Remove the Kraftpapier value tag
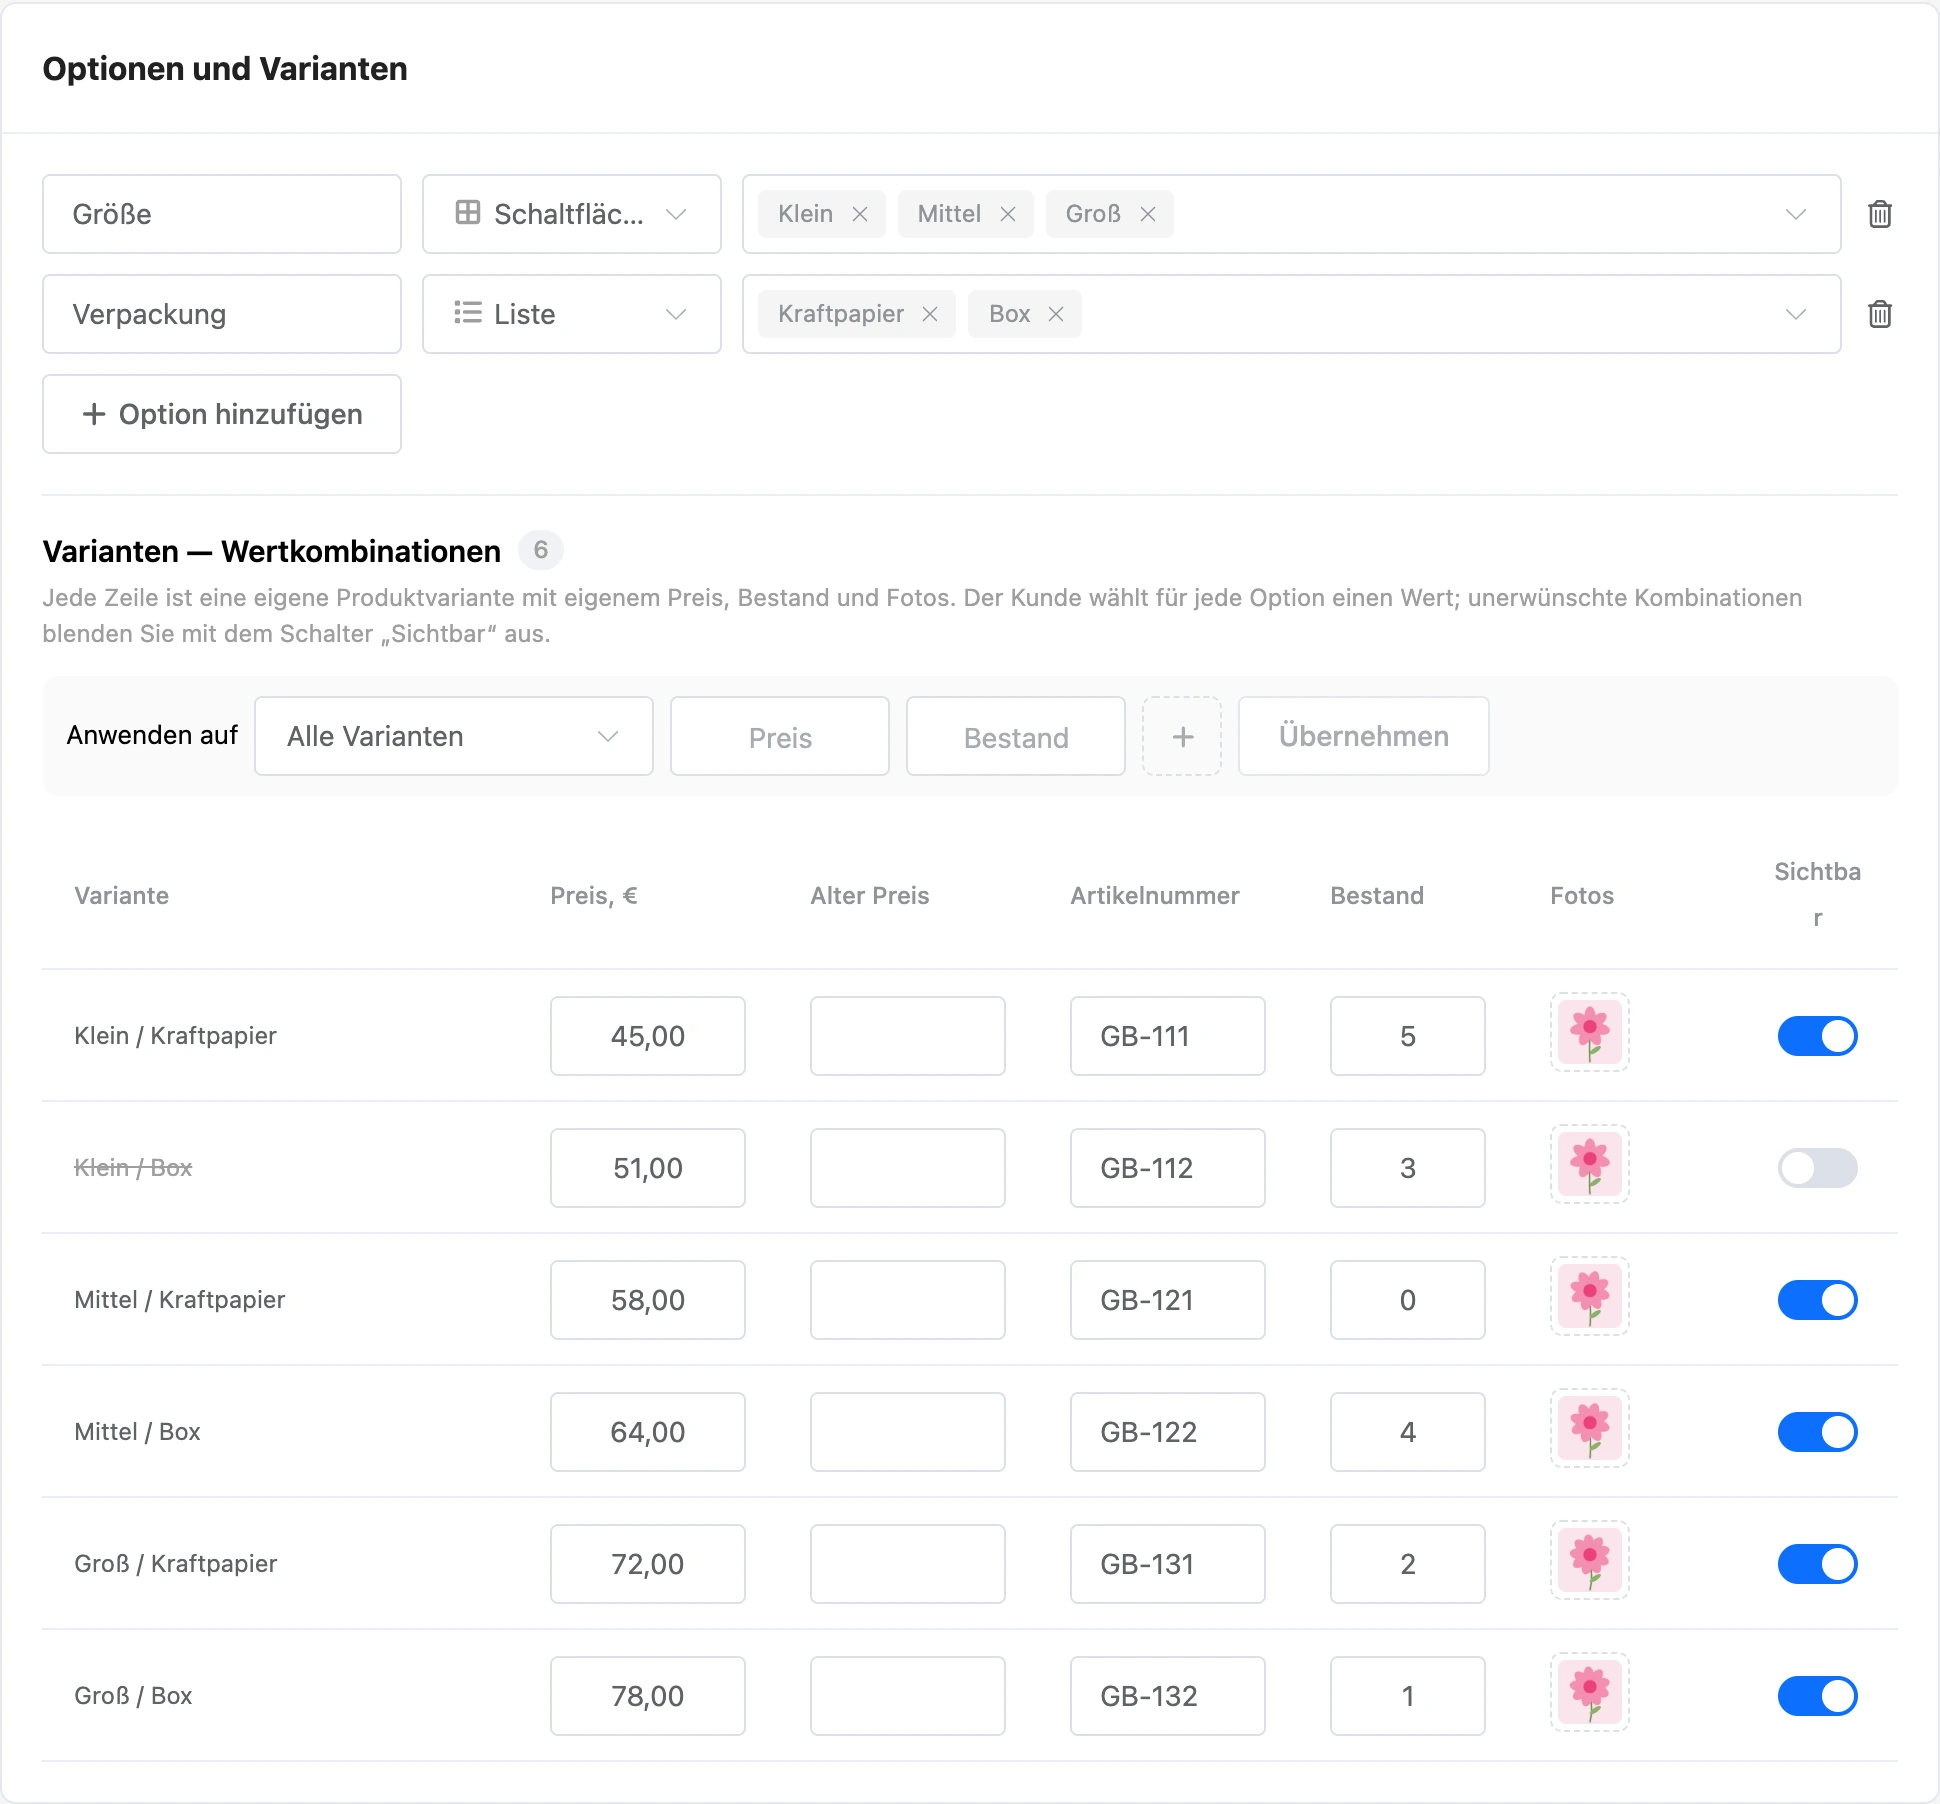1940x1804 pixels. click(930, 314)
